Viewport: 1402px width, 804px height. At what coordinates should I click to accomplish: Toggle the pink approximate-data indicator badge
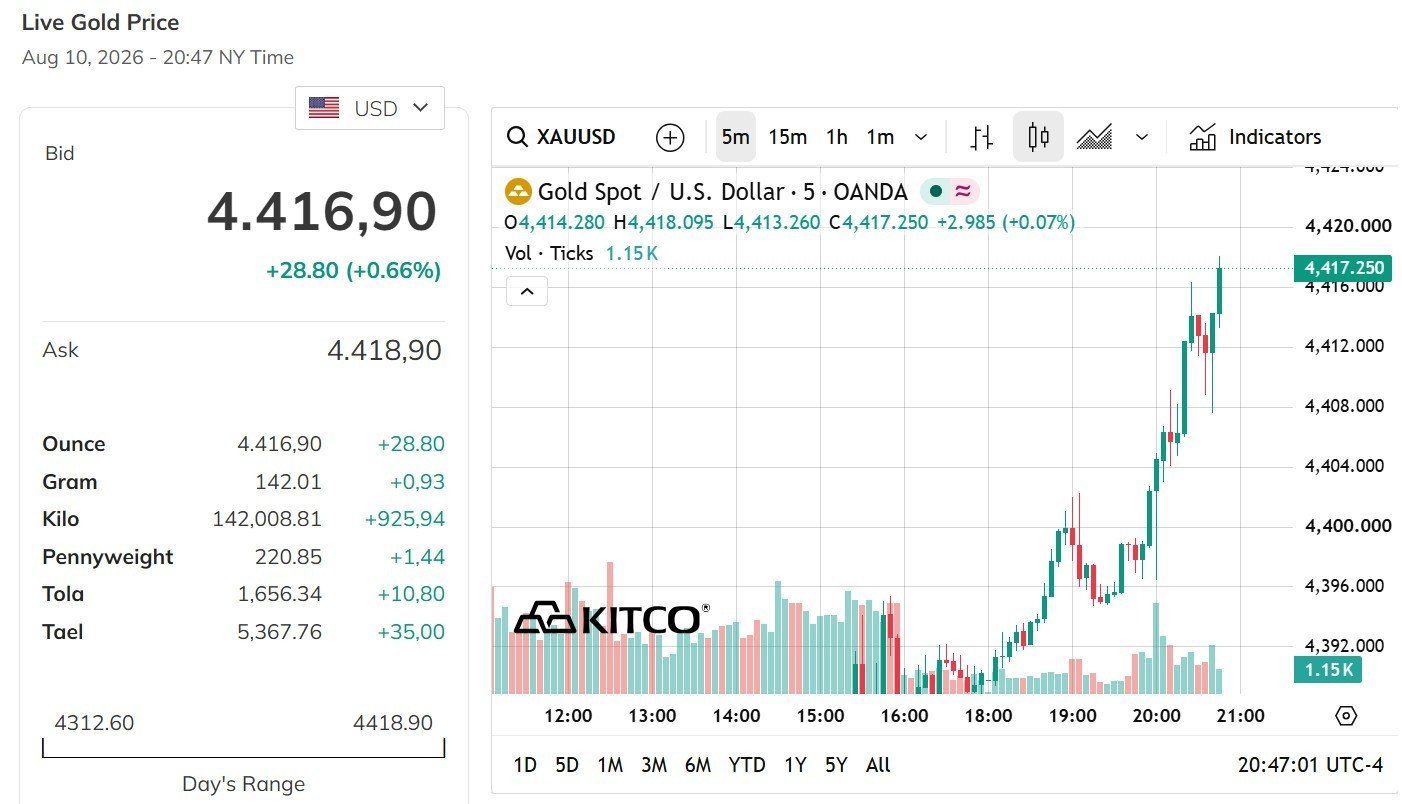pos(963,192)
